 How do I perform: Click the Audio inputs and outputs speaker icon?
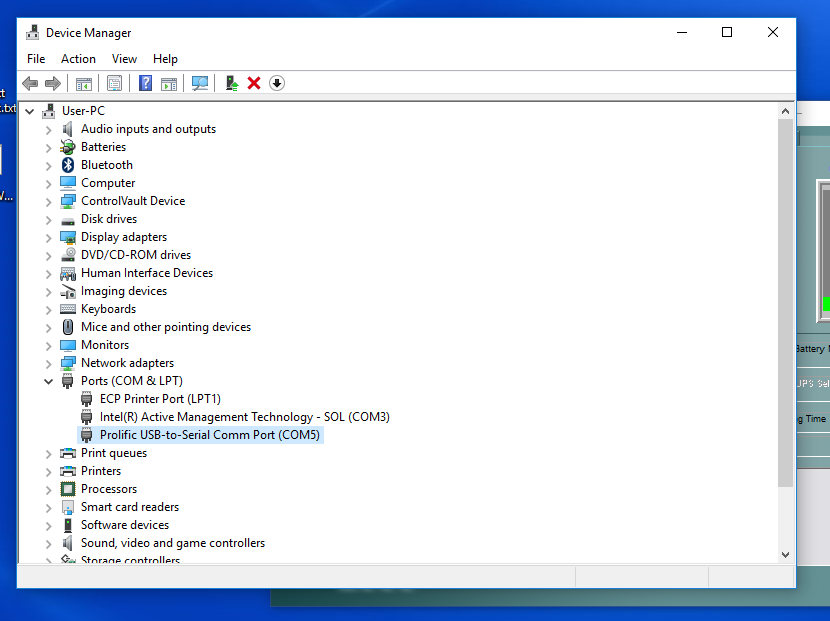pyautogui.click(x=67, y=129)
